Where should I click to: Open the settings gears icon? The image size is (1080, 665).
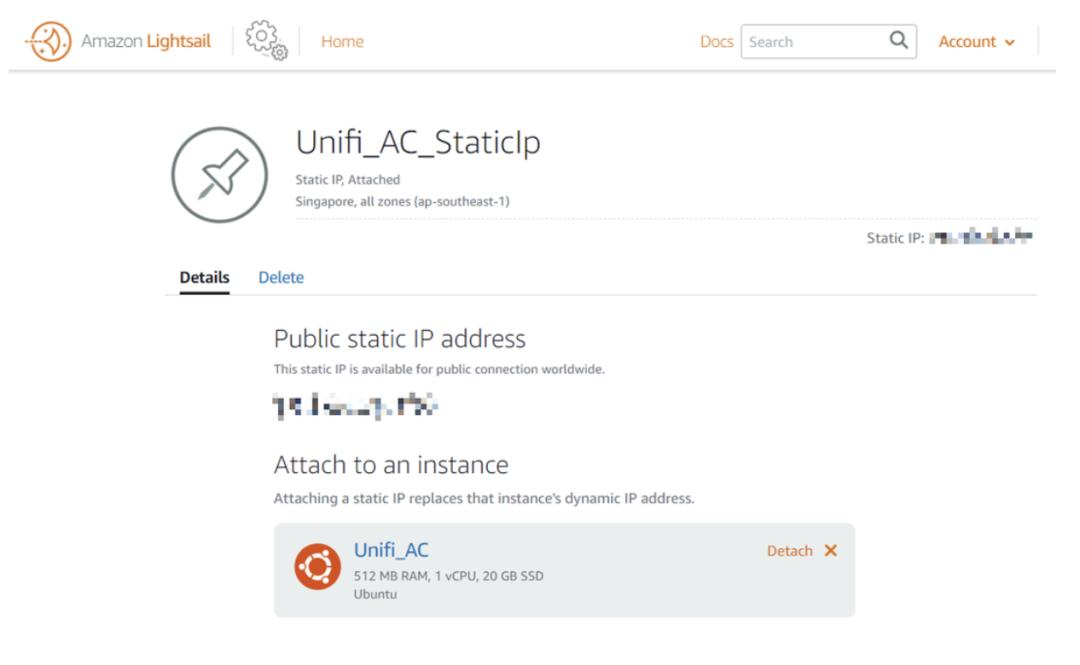point(267,42)
